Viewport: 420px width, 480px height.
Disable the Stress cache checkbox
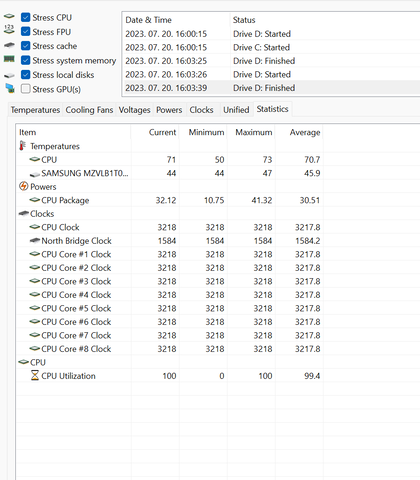tap(25, 46)
